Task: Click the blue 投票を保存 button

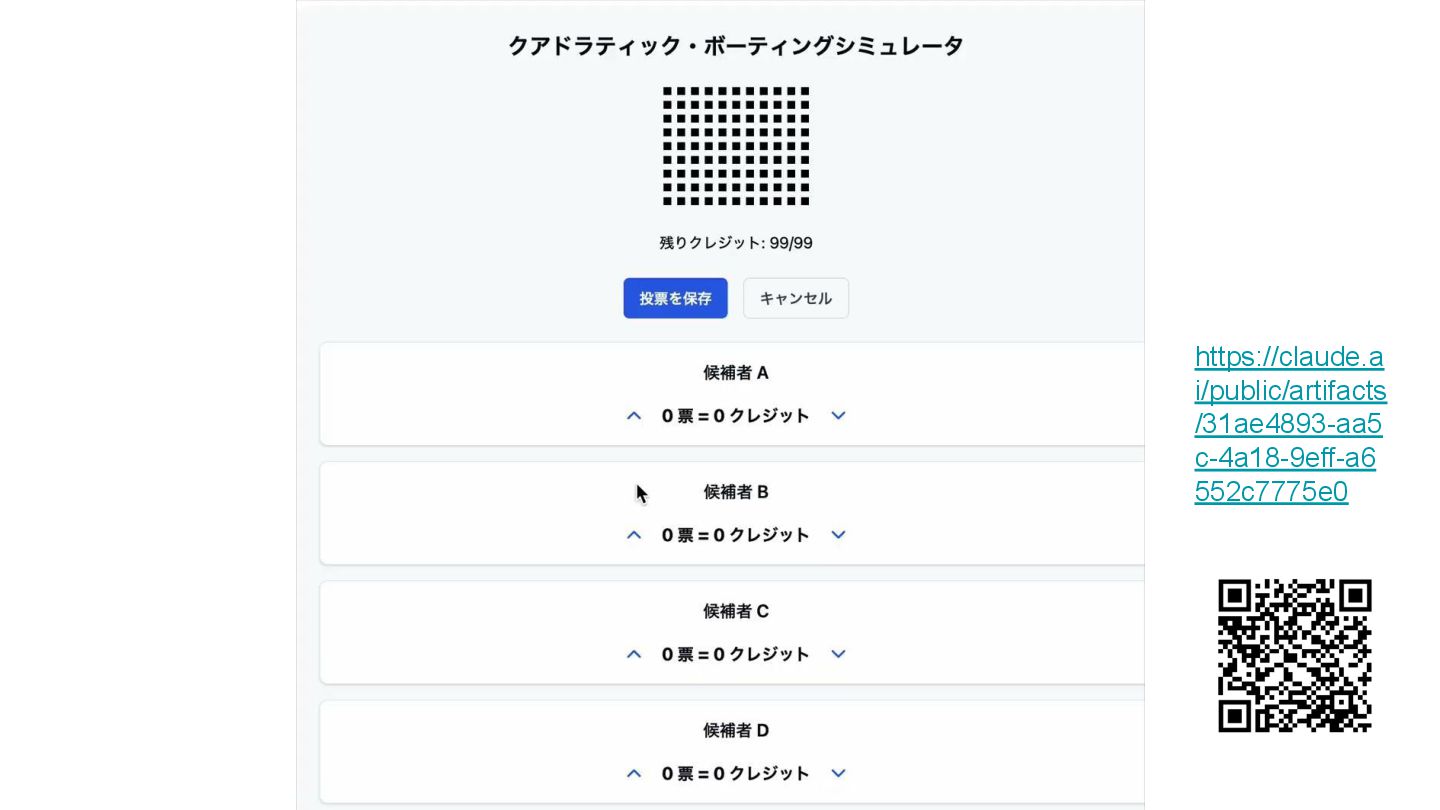Action: point(675,298)
